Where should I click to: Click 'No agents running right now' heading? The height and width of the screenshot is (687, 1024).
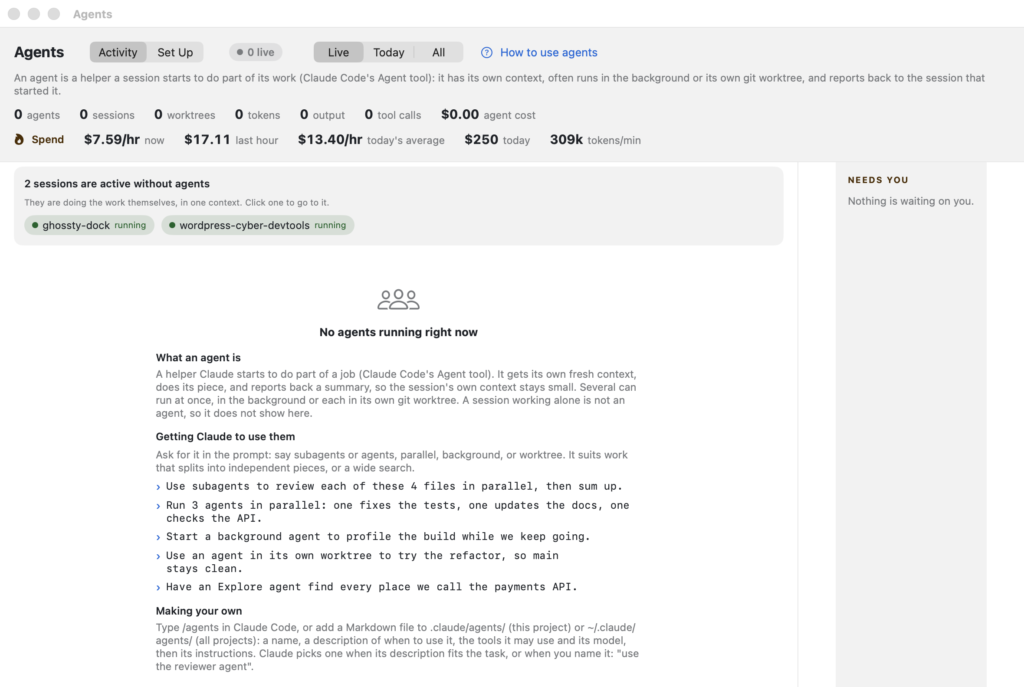pos(398,332)
